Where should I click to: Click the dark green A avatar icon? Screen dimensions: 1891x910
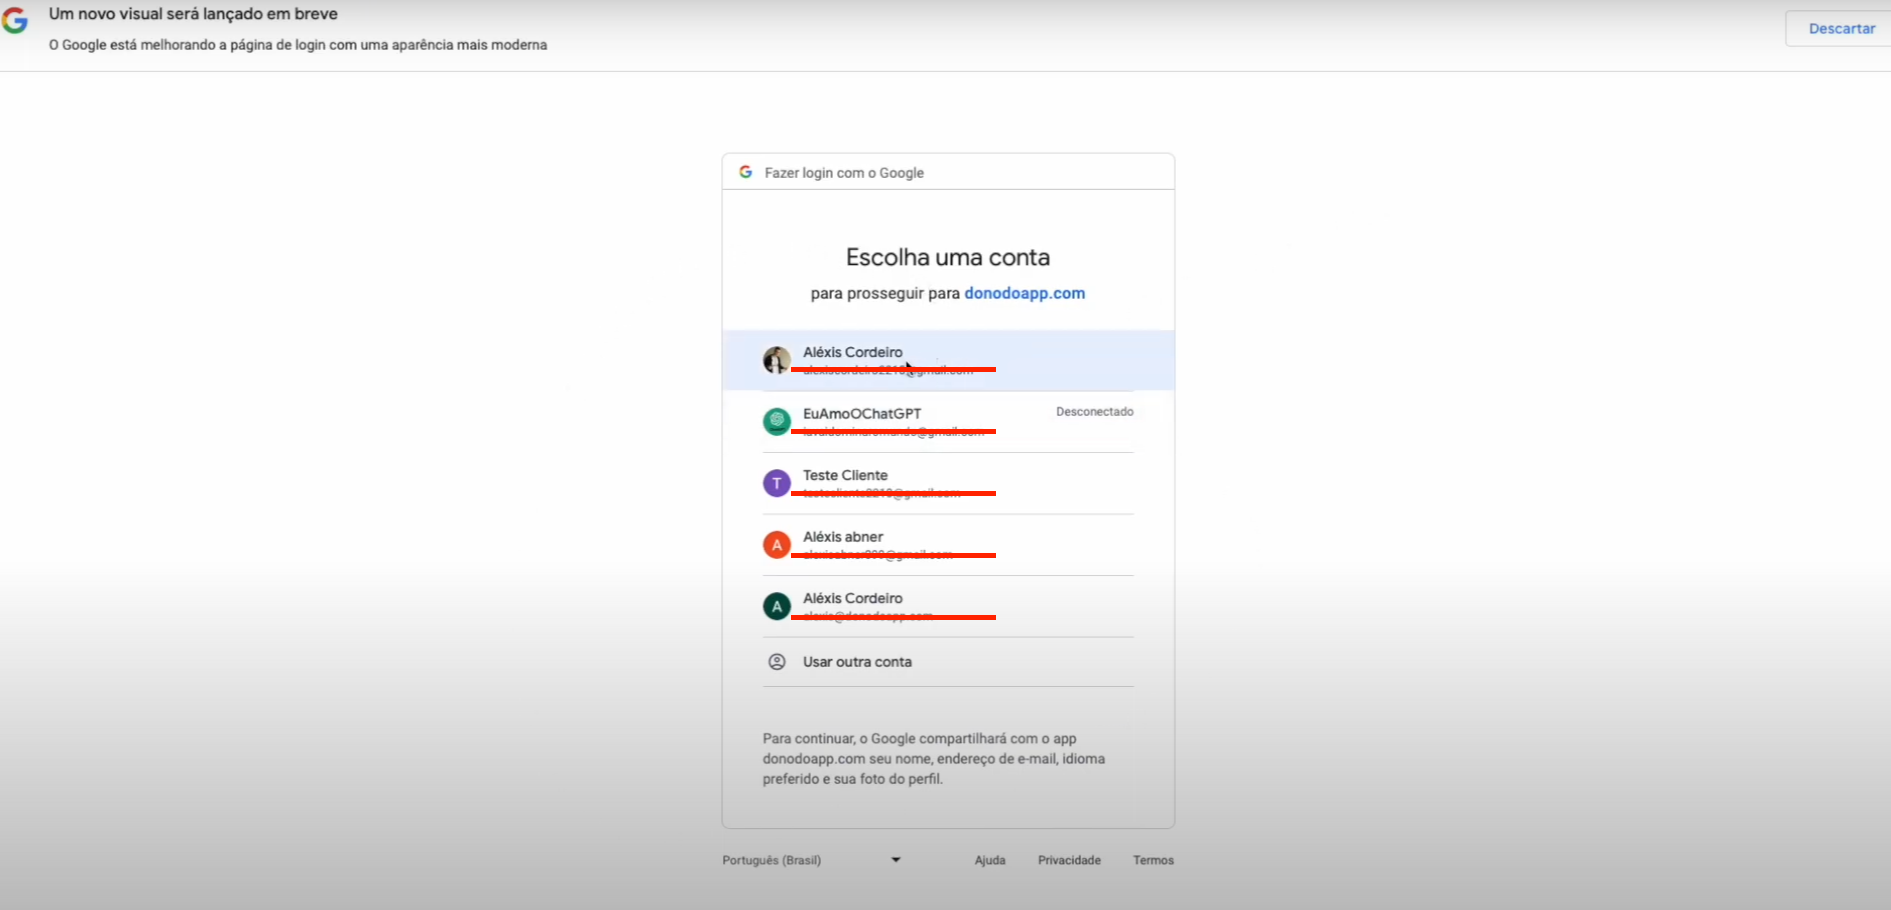tap(776, 607)
